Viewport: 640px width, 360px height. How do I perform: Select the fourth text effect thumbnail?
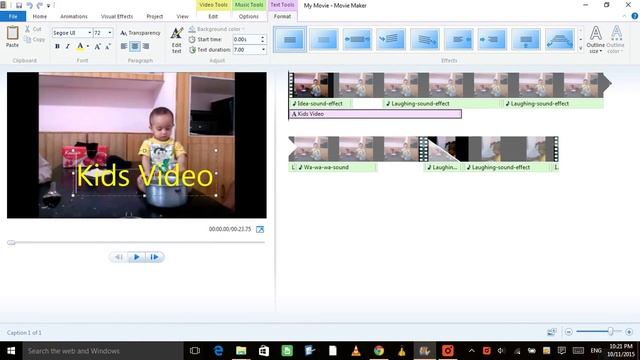pos(391,39)
